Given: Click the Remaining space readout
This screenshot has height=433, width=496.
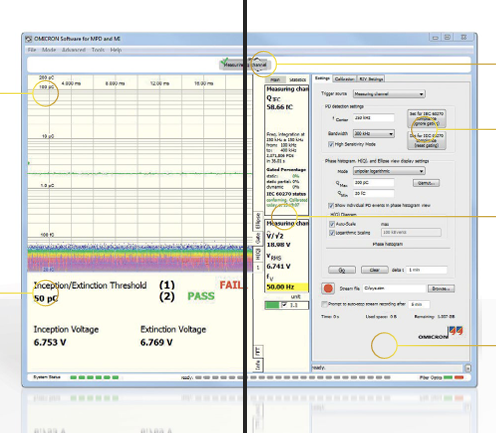Looking at the screenshot, I should click(x=434, y=317).
